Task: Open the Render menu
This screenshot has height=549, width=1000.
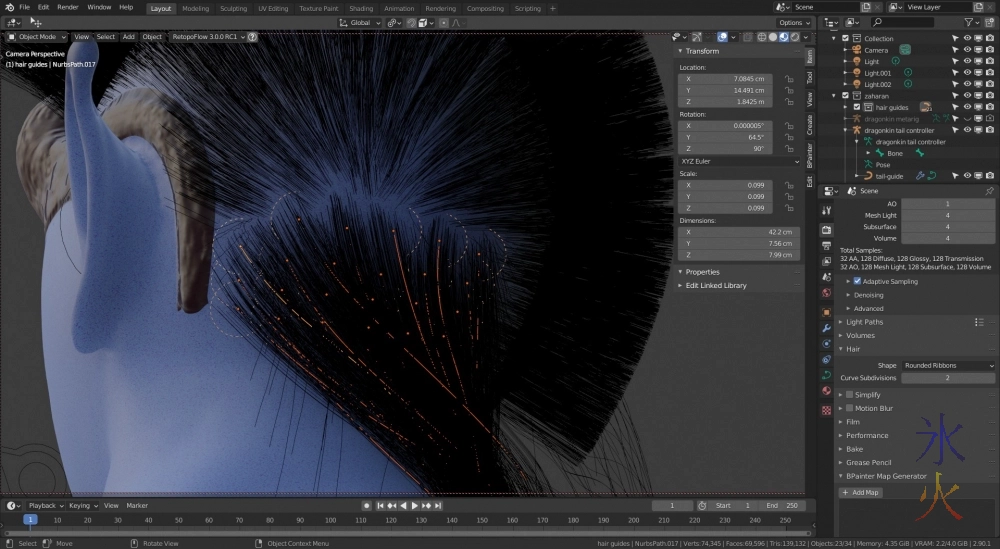Action: pos(67,7)
